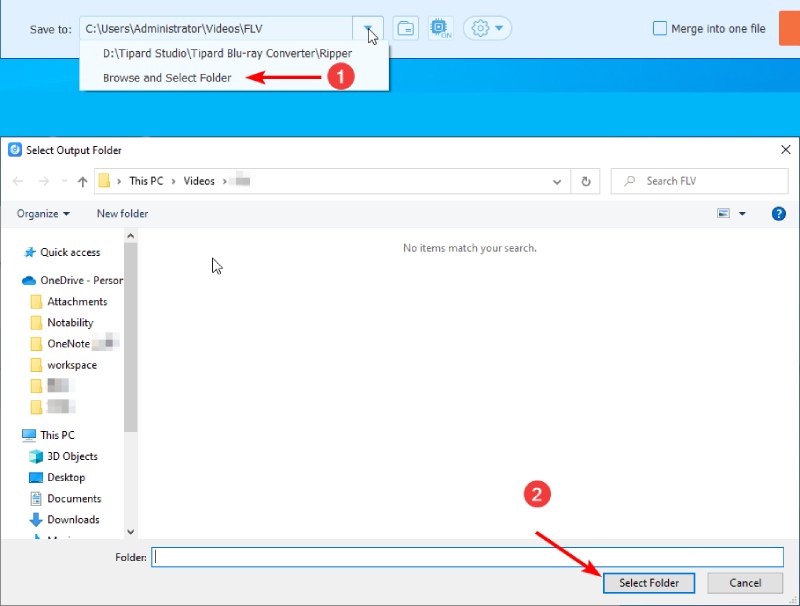The image size is (800, 606).
Task: Open Downloads in sidebar
Action: (x=73, y=520)
